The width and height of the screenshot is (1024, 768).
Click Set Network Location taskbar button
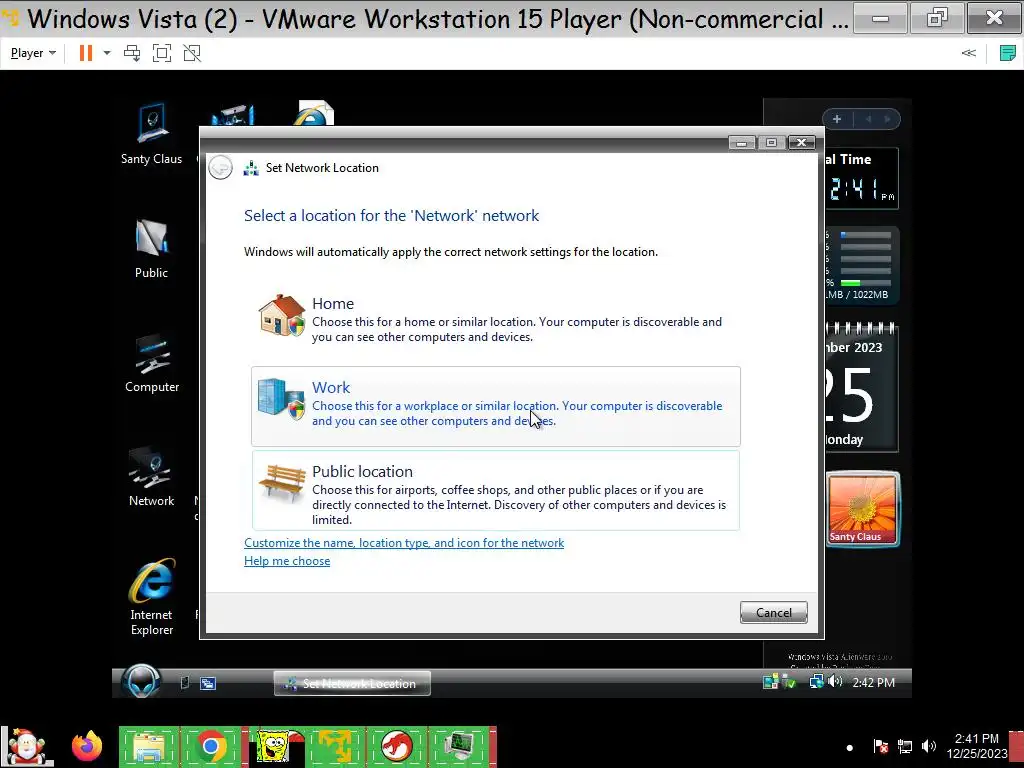point(352,683)
